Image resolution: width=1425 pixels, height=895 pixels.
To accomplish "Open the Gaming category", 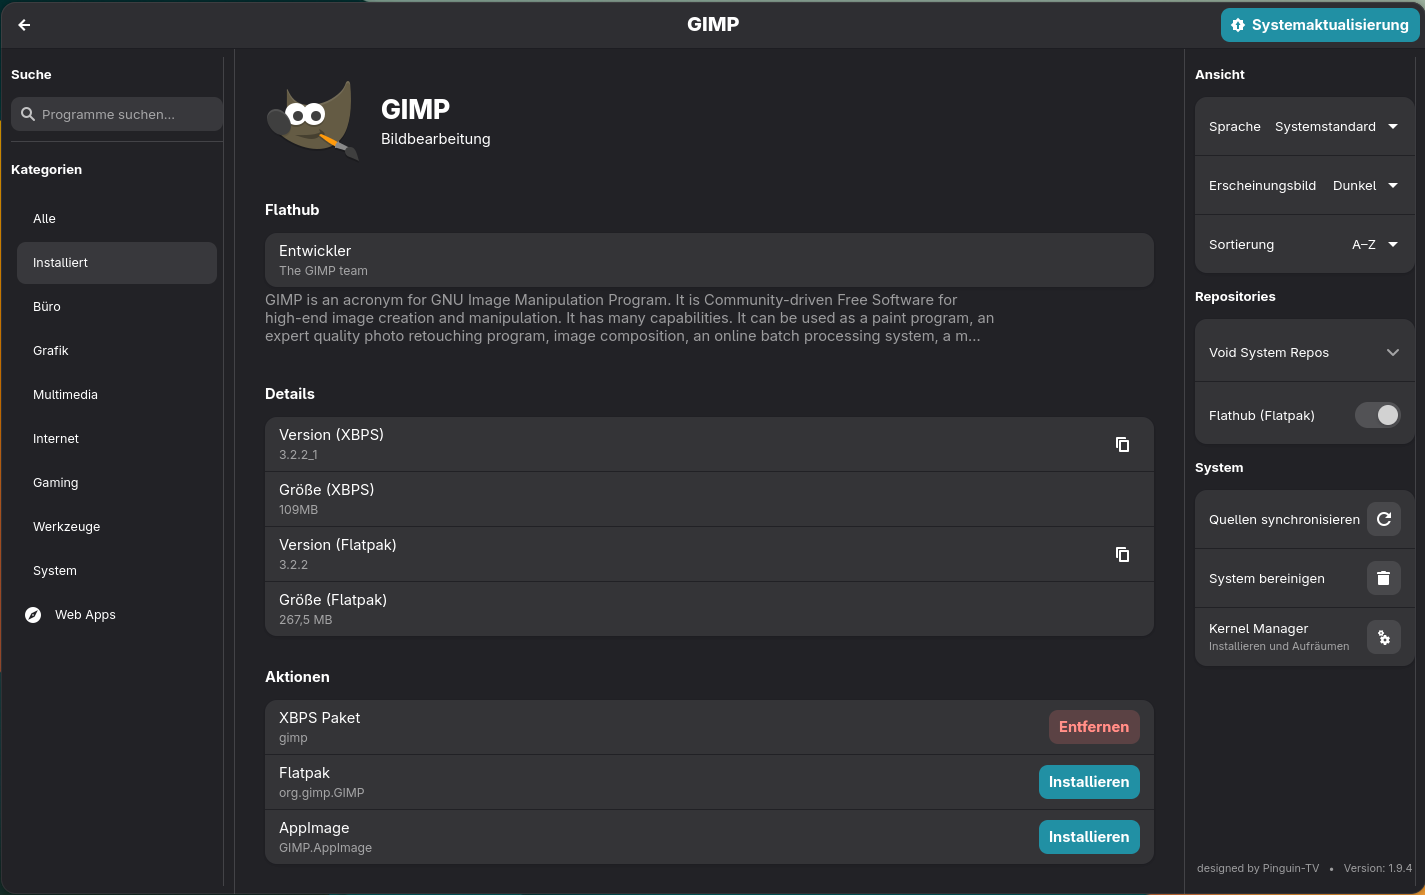I will 117,483.
